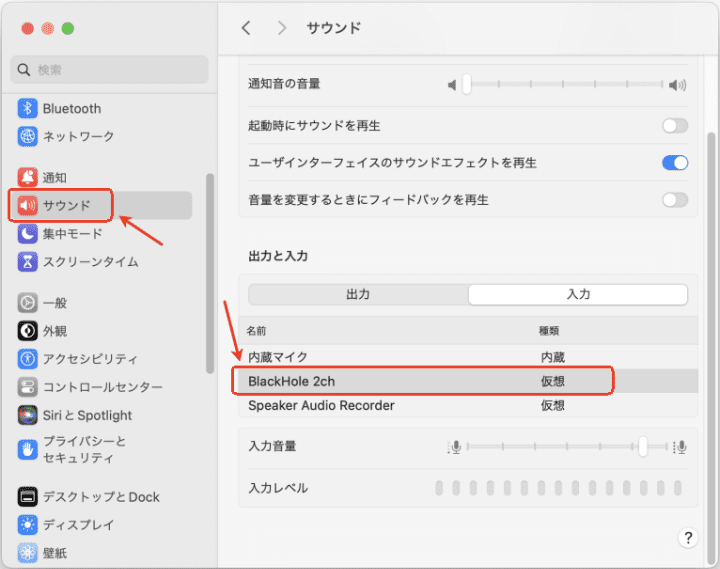Switch to the 出力 tab
The height and width of the screenshot is (569, 720).
[x=358, y=294]
